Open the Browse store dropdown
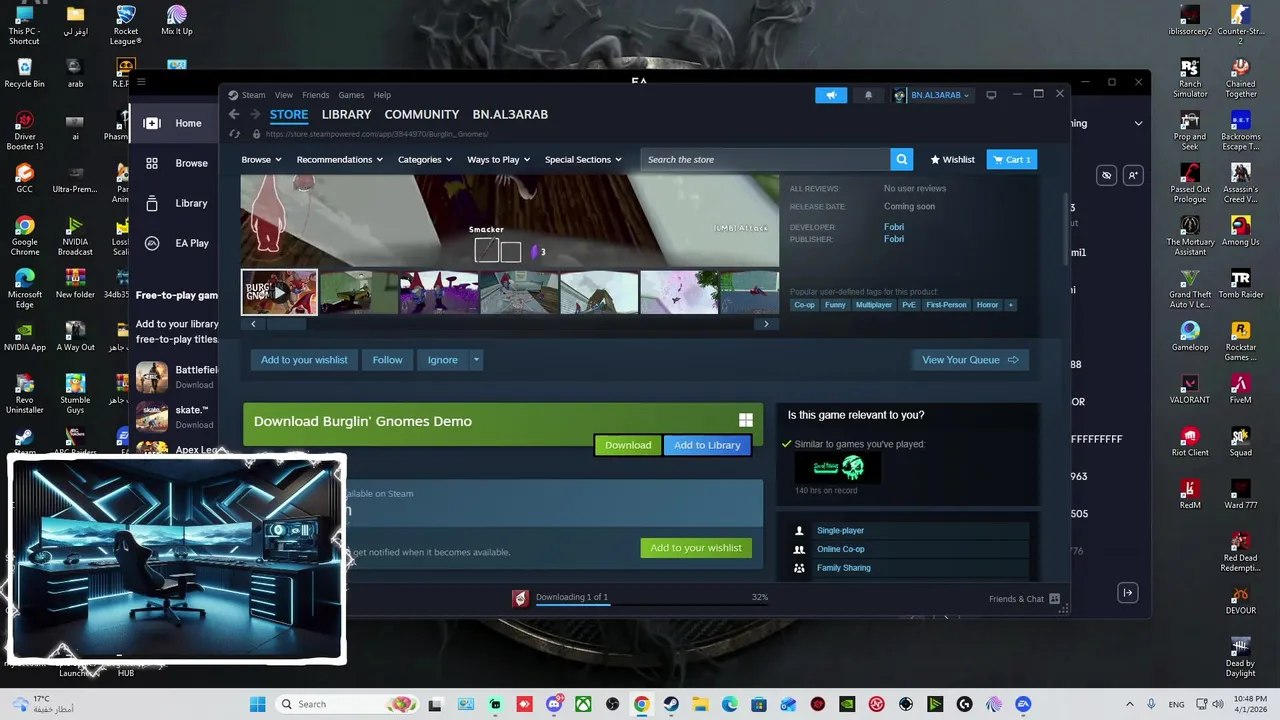1280x720 pixels. (261, 160)
